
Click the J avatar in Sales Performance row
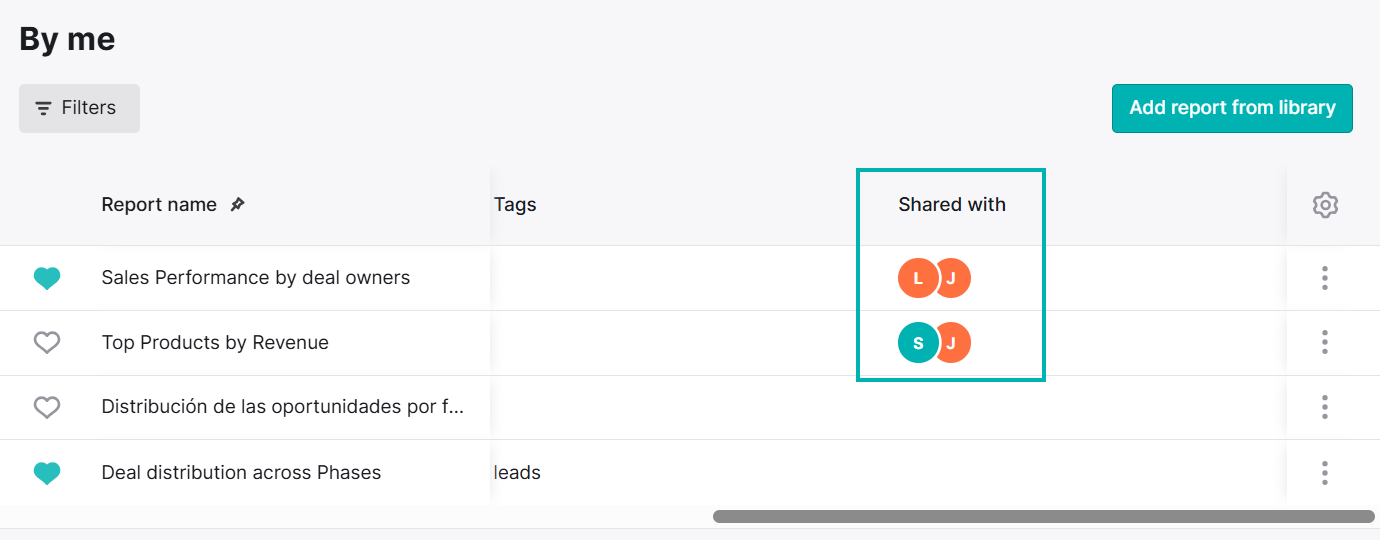tap(955, 278)
